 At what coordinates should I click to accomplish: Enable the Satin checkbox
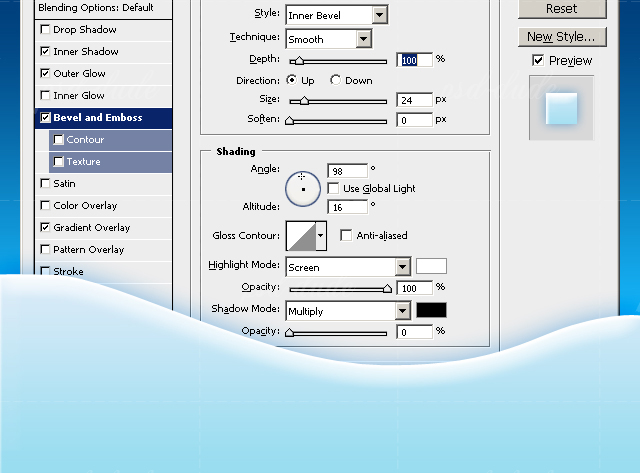tap(45, 184)
